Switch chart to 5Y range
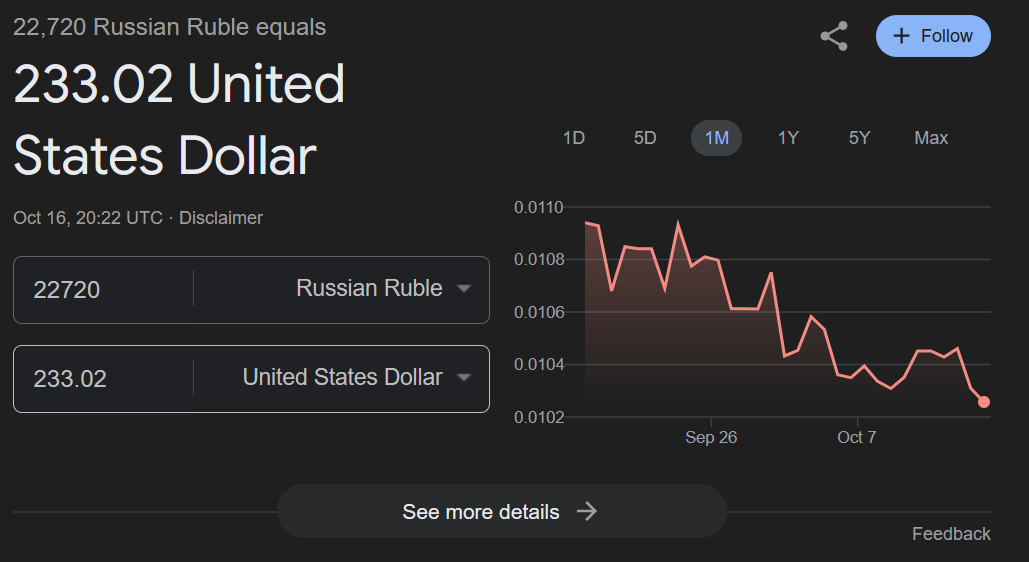Viewport: 1029px width, 562px height. tap(859, 138)
